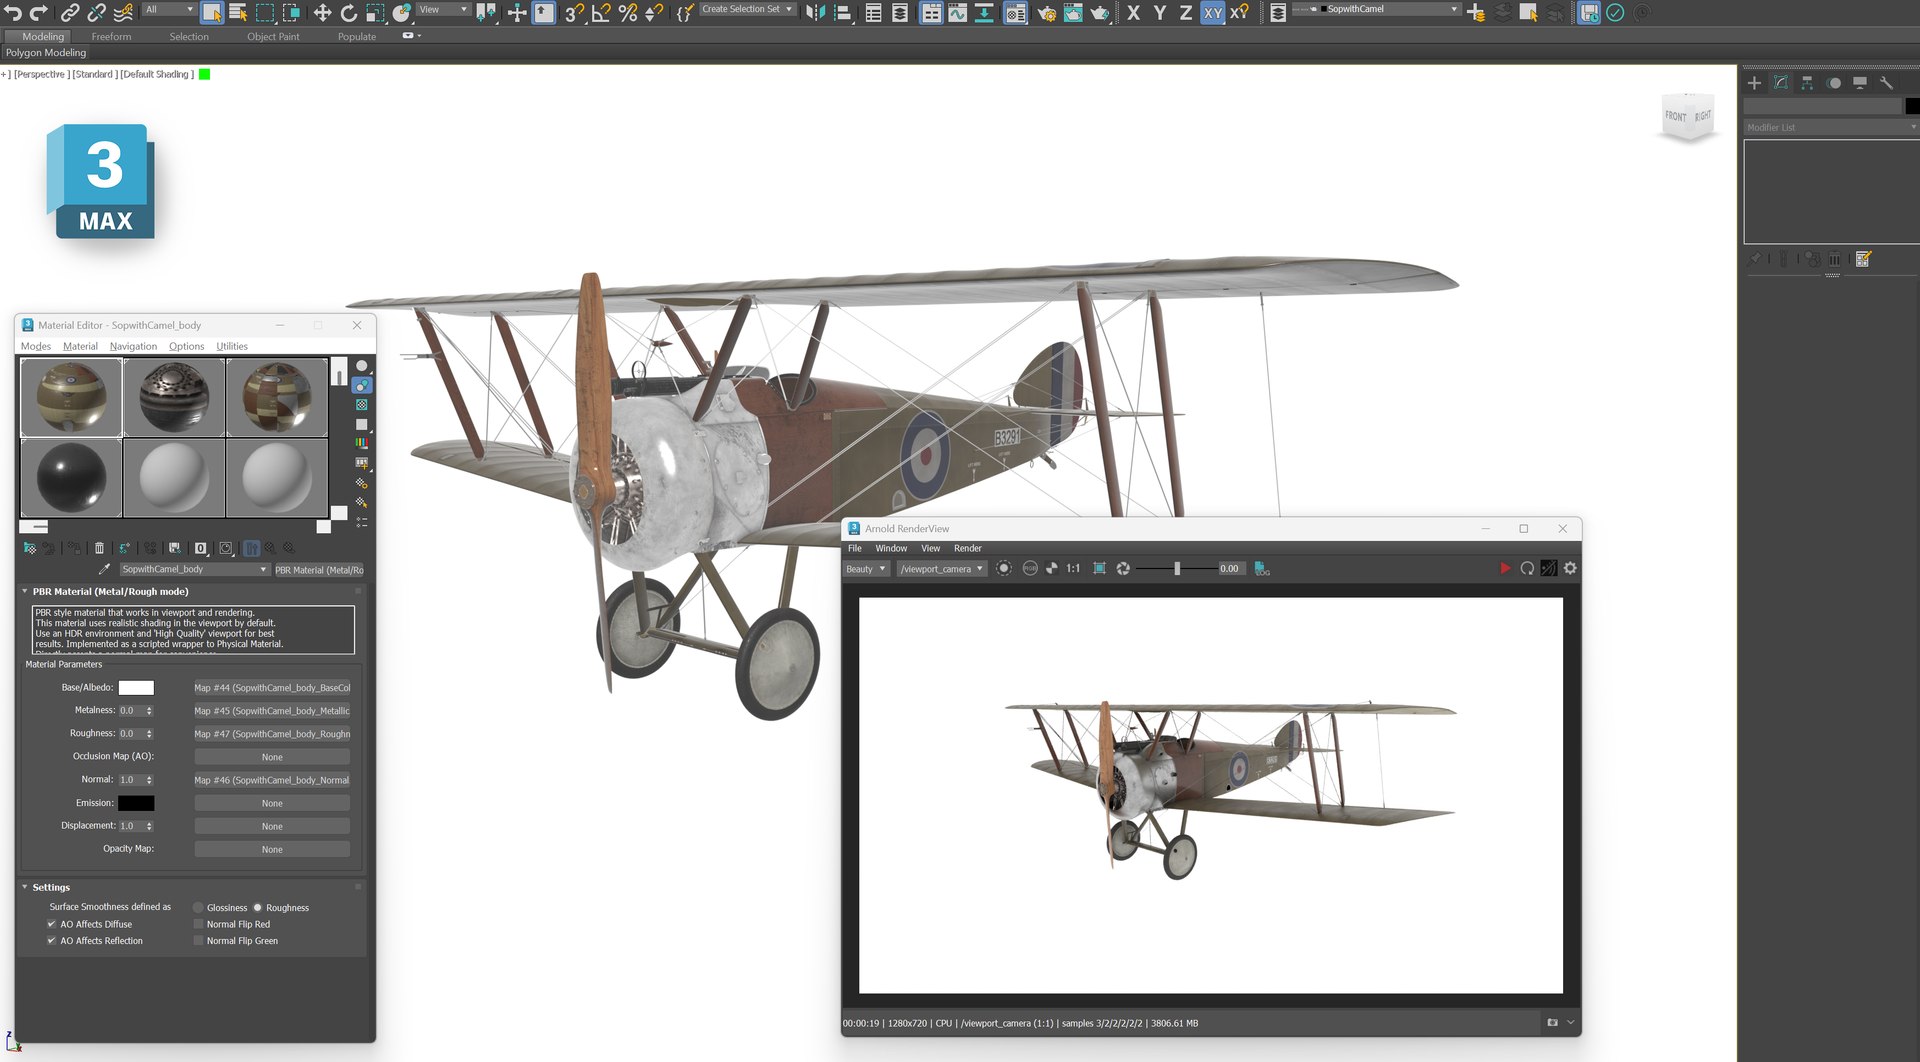The image size is (1920, 1062).
Task: Click the Select and Link chain icon
Action: [x=70, y=12]
